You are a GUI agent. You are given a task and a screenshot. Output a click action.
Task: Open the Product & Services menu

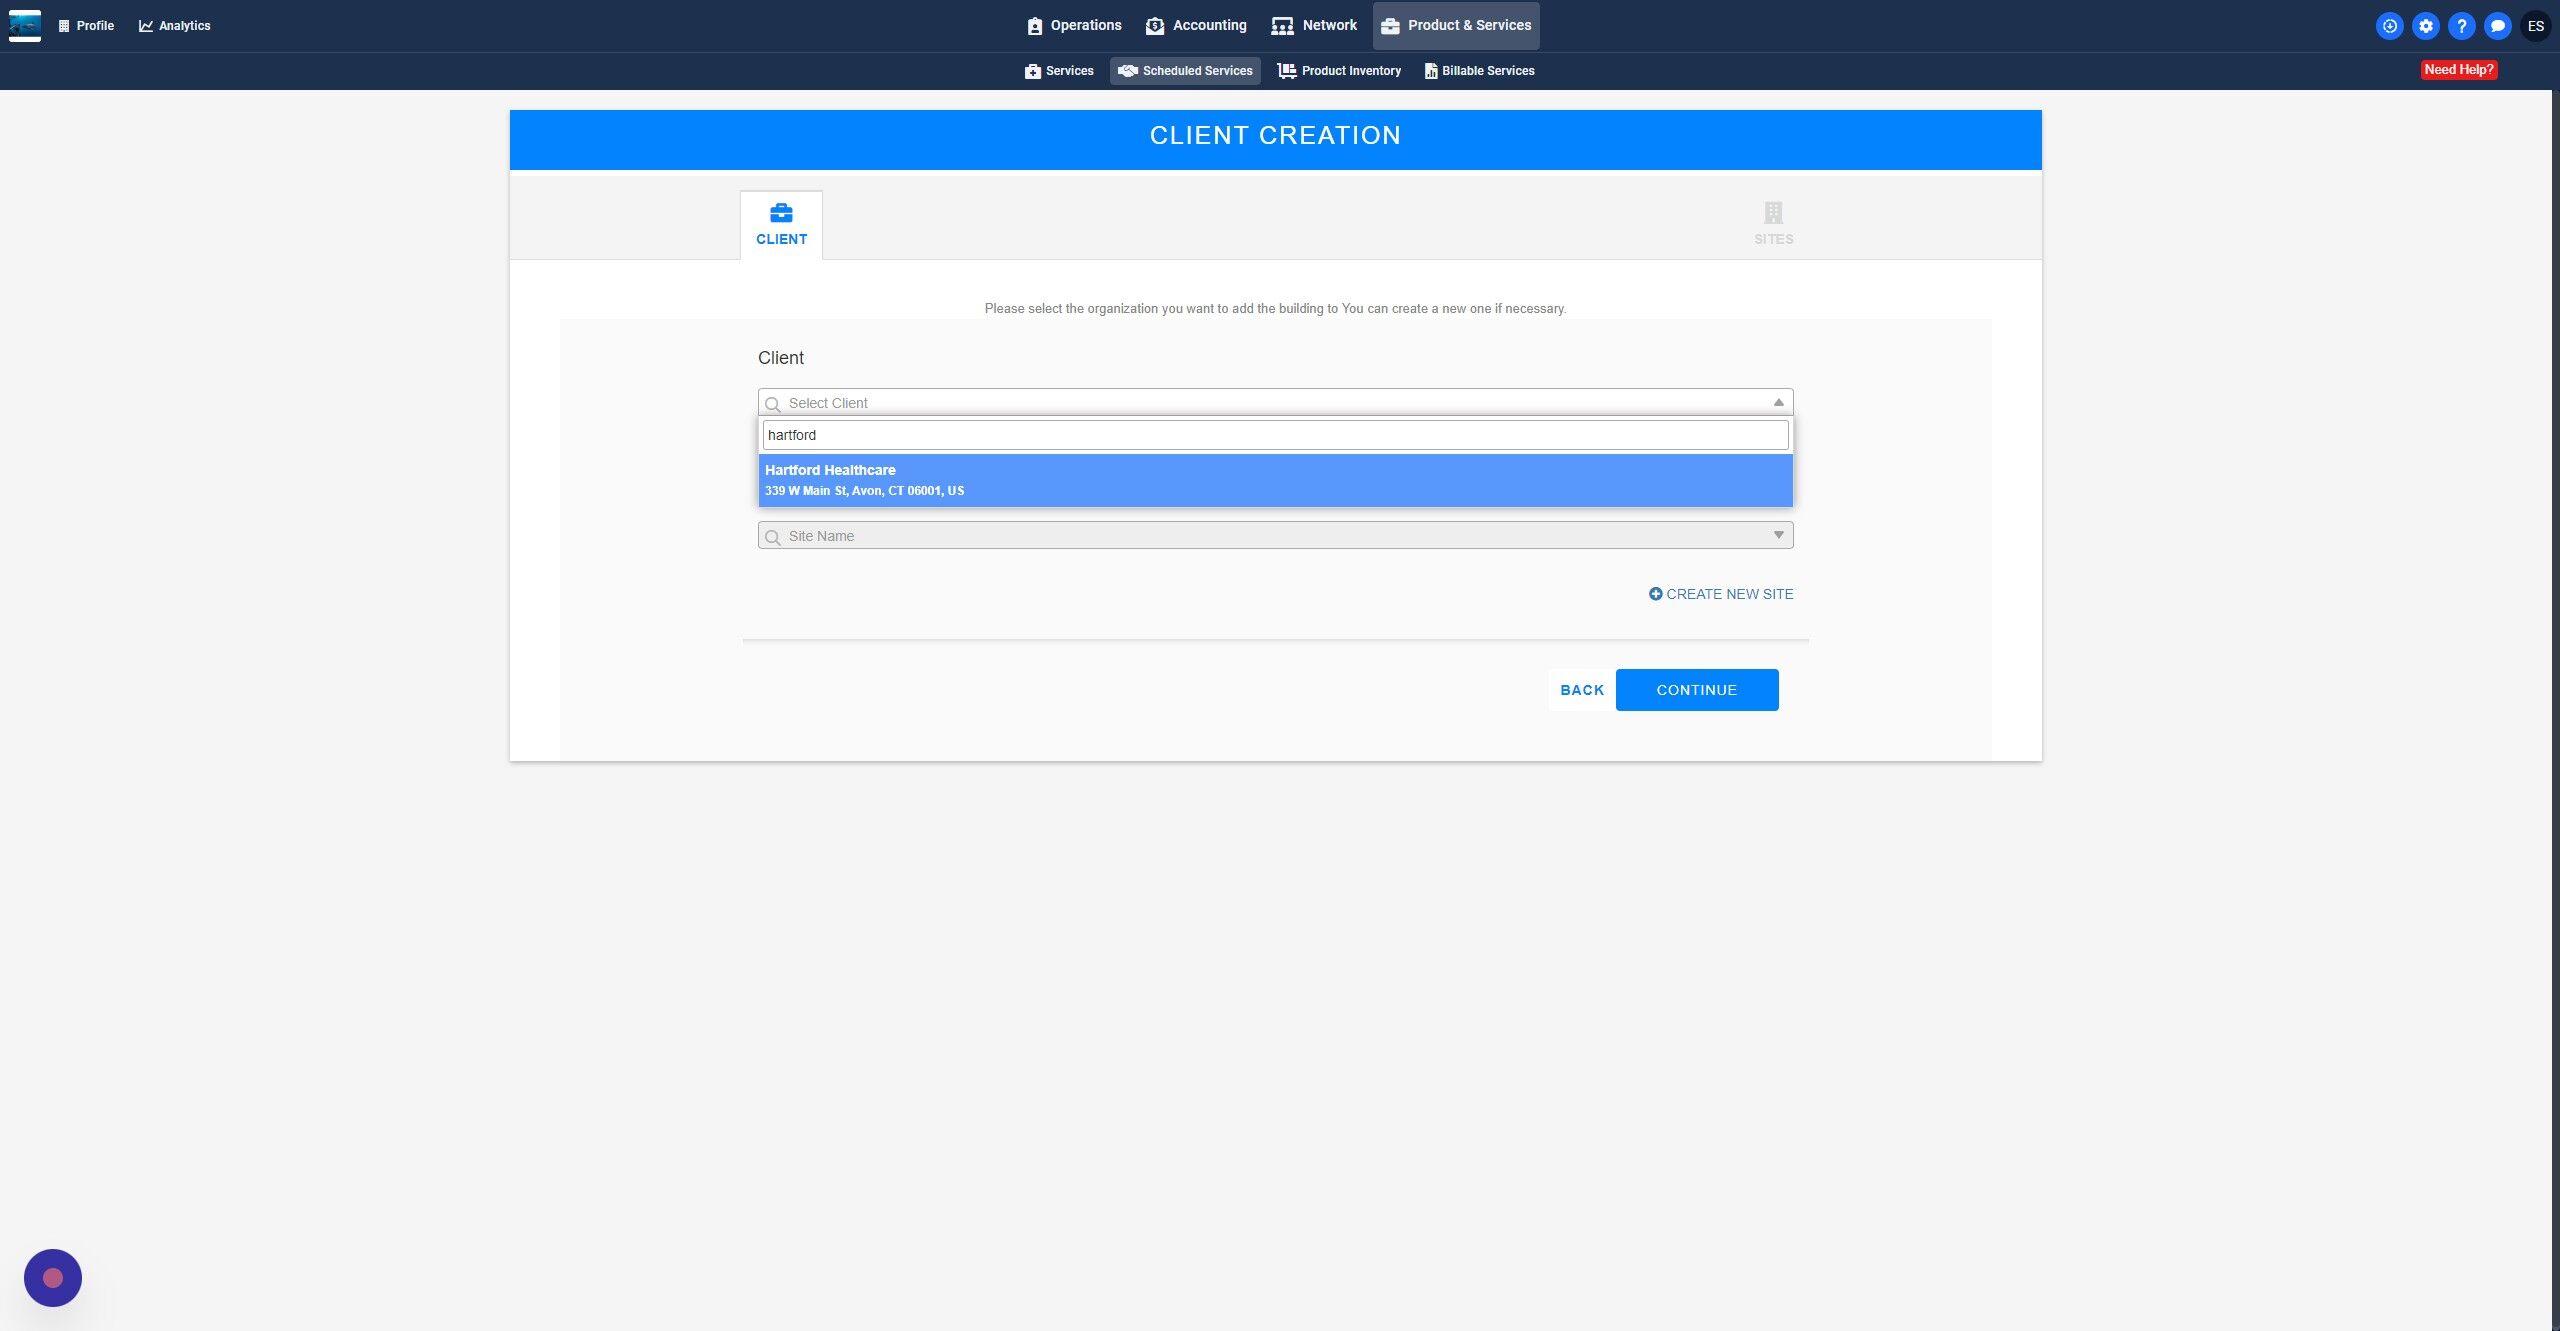click(x=1456, y=25)
